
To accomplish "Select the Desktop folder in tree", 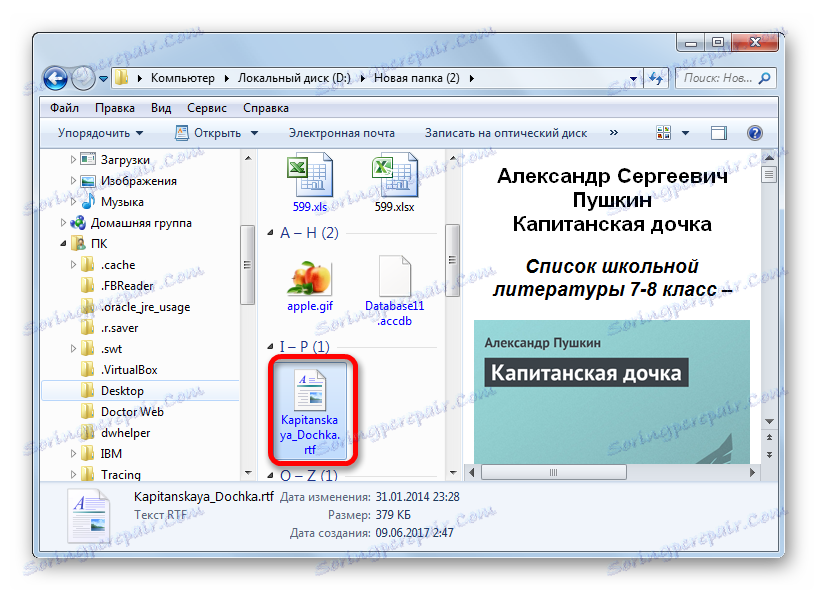I will pyautogui.click(x=122, y=391).
